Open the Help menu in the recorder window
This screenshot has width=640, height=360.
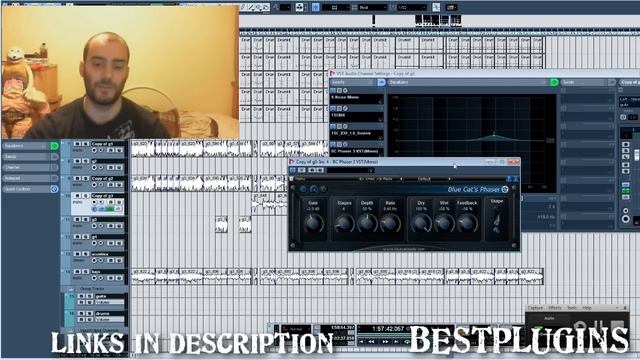tap(587, 308)
